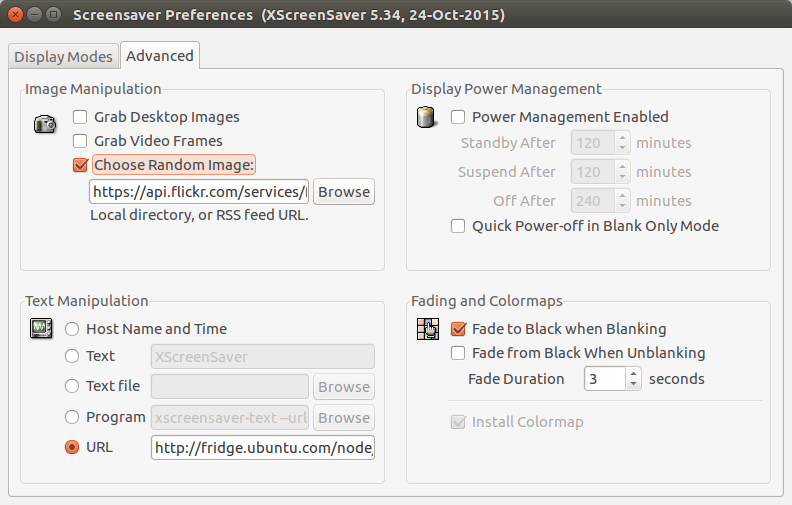Increase Fade Duration with up arrow
This screenshot has width=792, height=505.
click(633, 373)
